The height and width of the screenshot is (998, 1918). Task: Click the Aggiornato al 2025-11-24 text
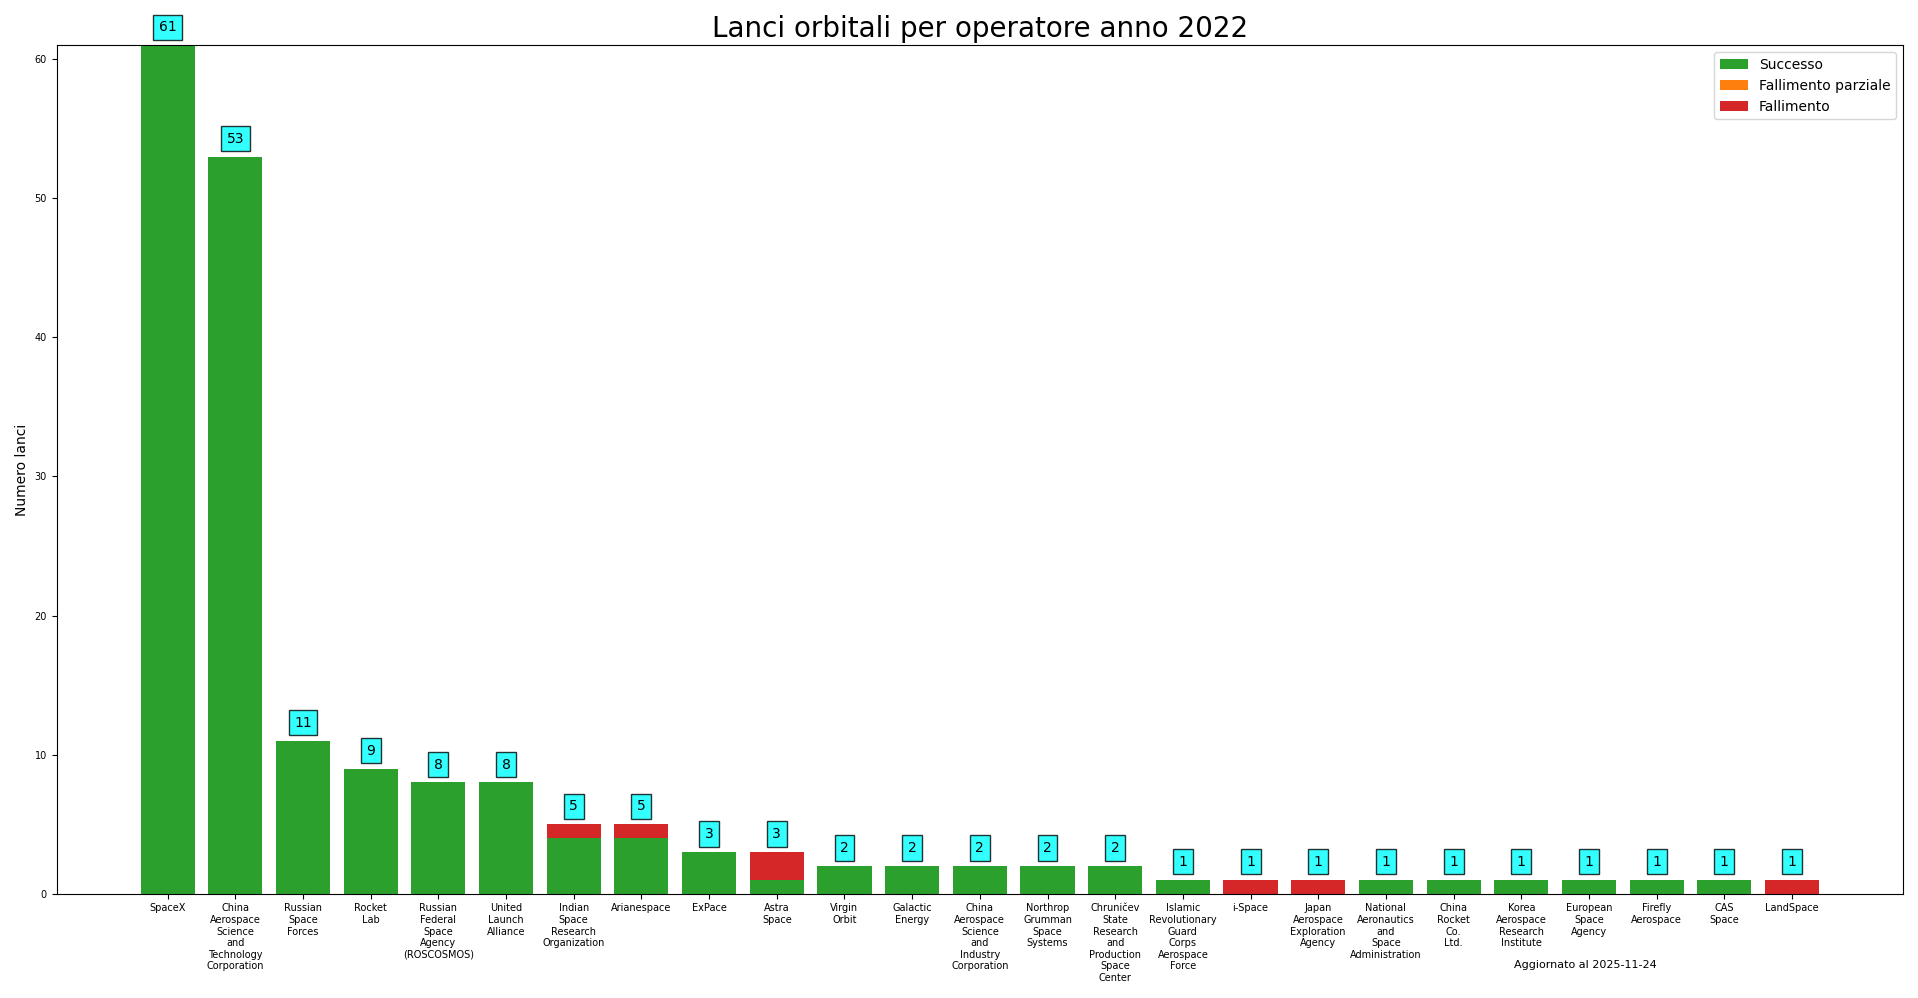tap(1584, 965)
